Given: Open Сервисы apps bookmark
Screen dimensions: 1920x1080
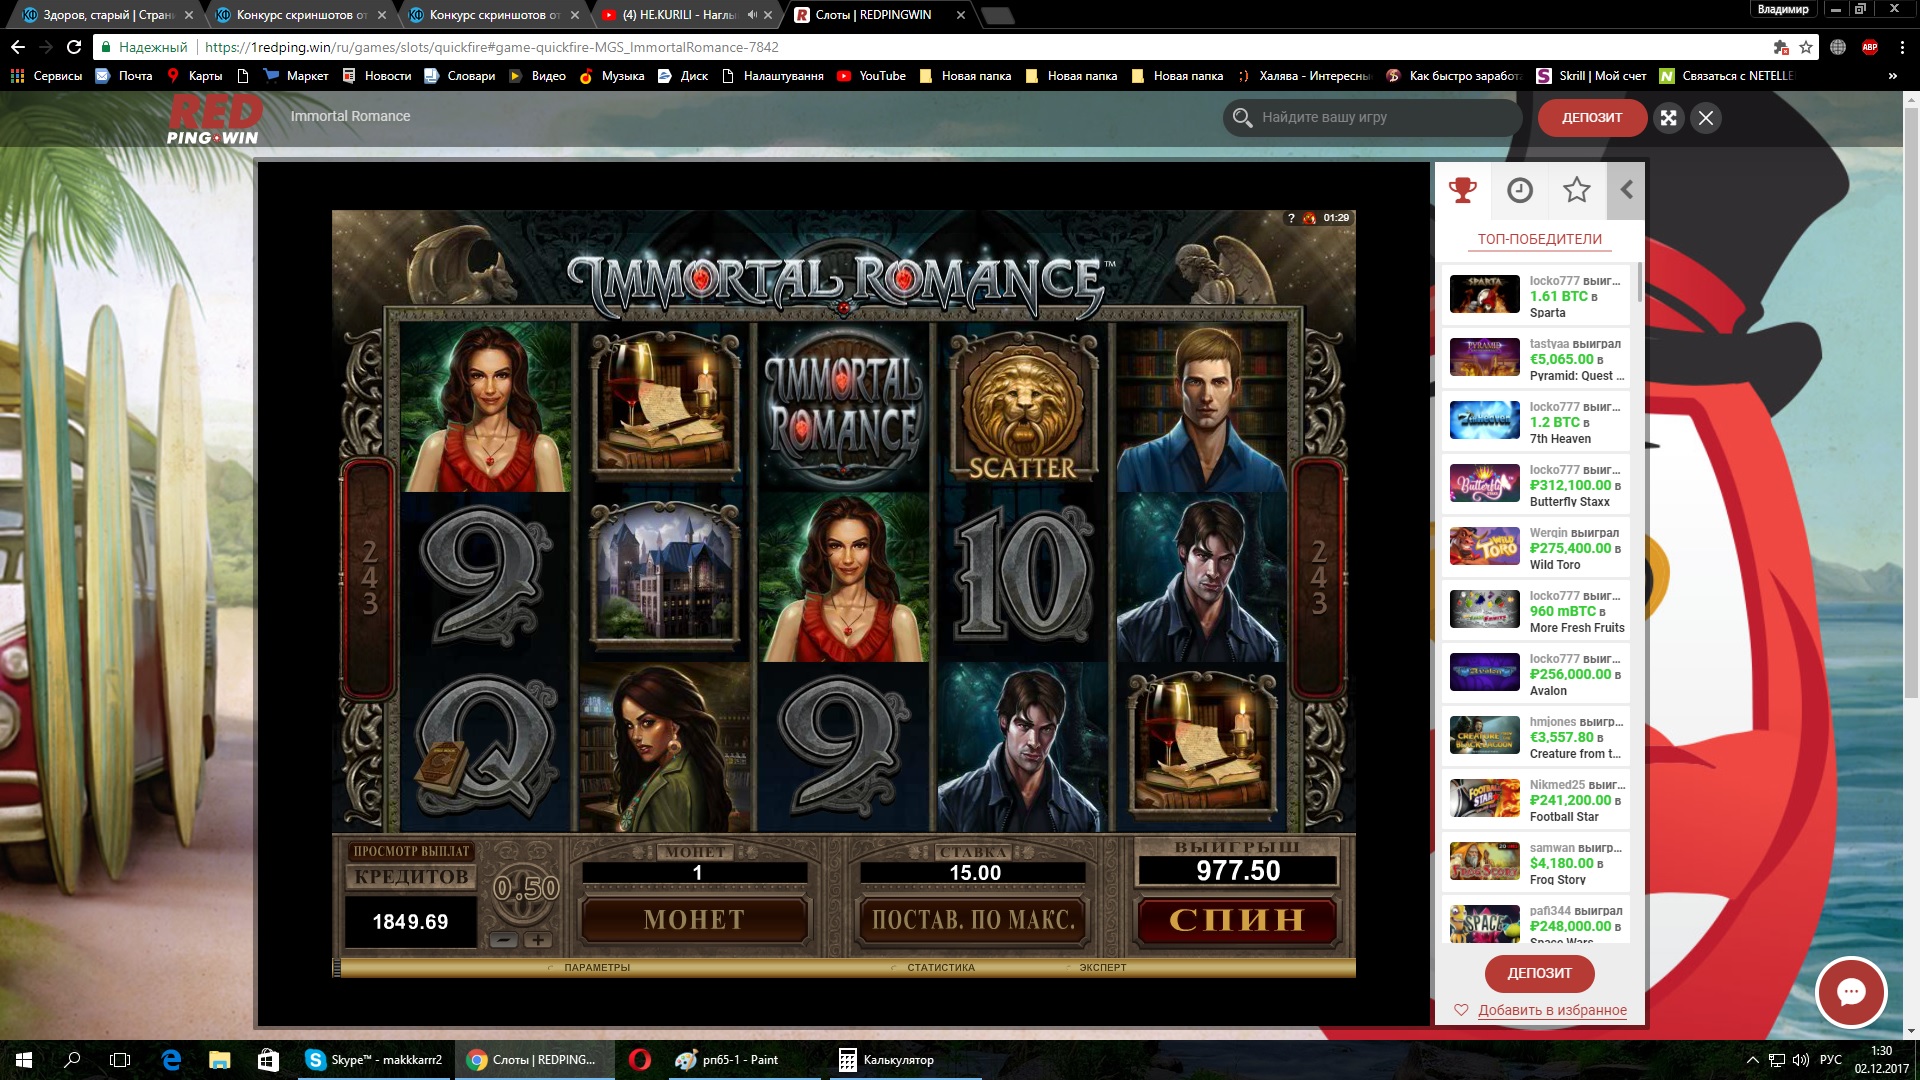Looking at the screenshot, I should pyautogui.click(x=46, y=76).
